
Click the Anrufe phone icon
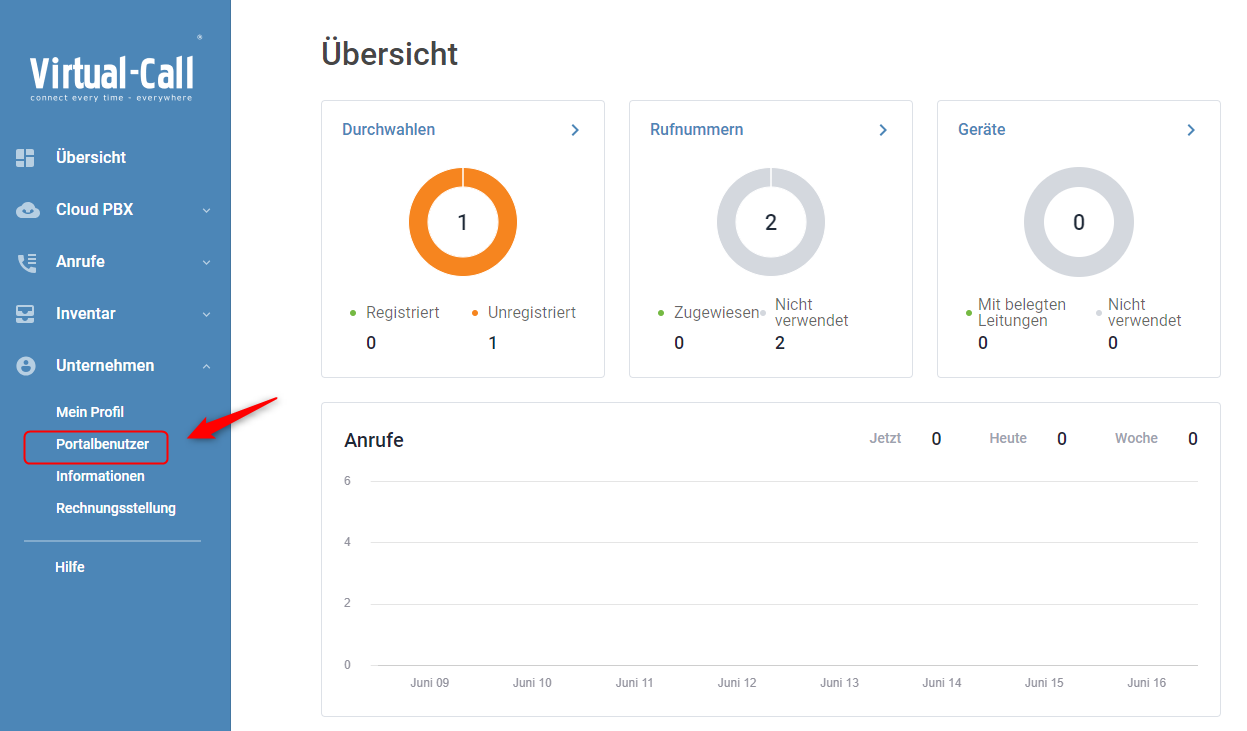(27, 262)
